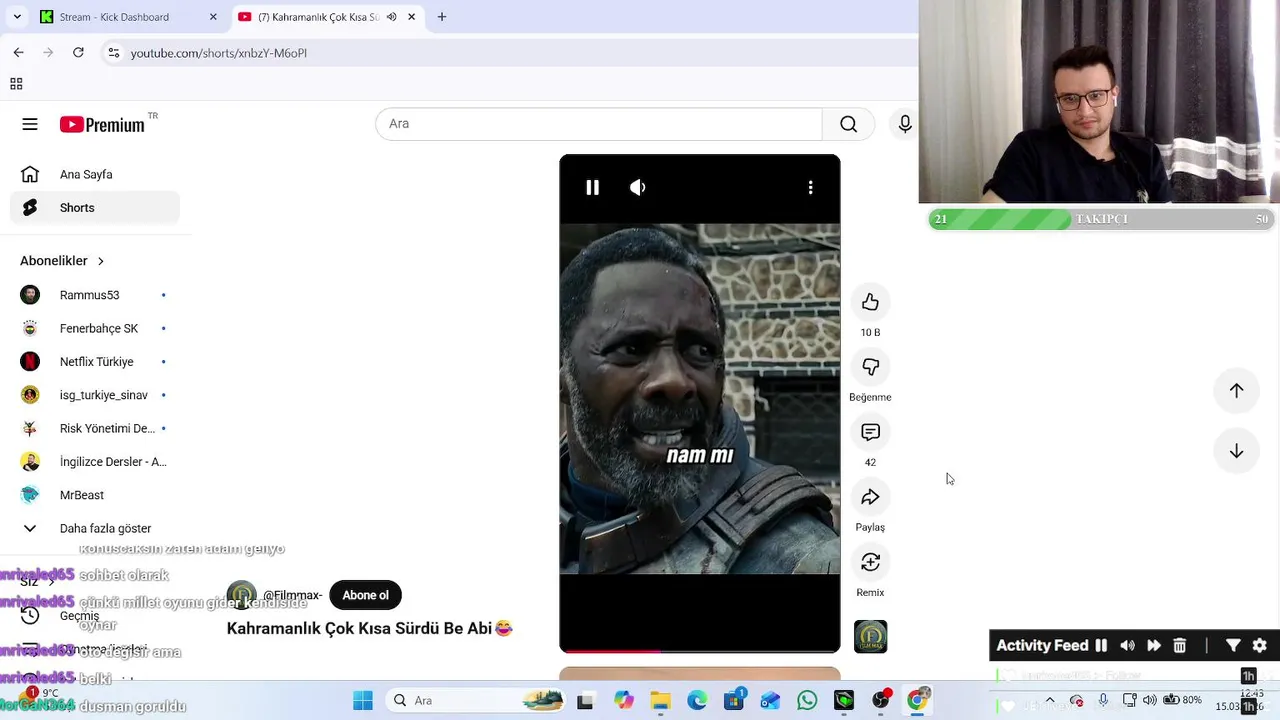Pause the playing Shorts video
Screen dimensions: 1280x720
[592, 187]
